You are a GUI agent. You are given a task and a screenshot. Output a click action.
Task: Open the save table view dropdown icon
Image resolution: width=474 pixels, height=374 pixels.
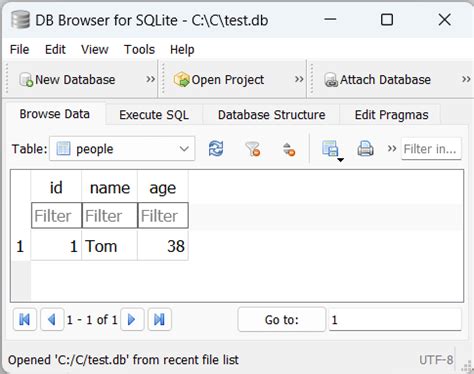tap(332, 149)
